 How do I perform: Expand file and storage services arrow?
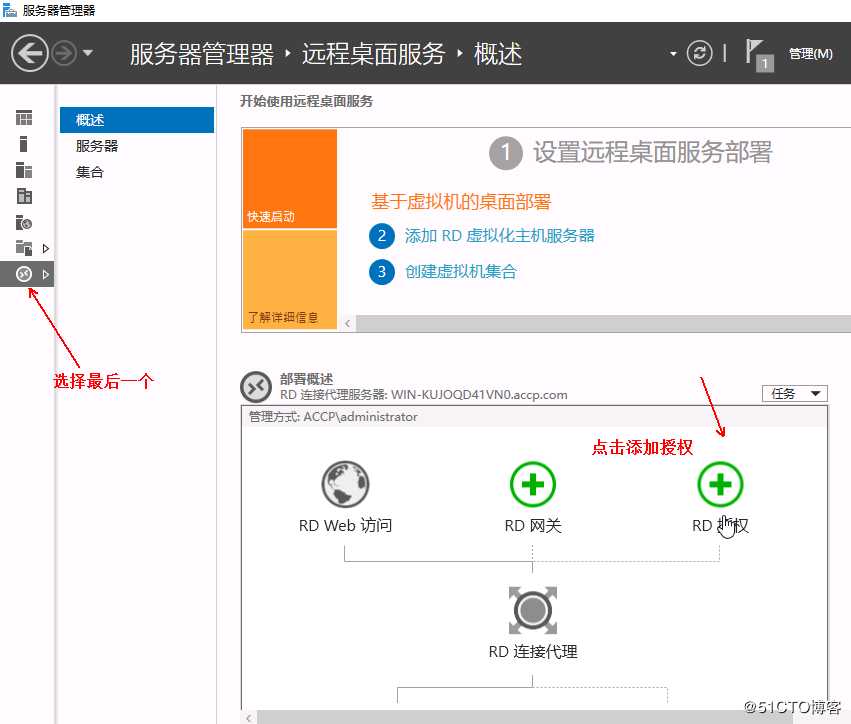point(46,249)
